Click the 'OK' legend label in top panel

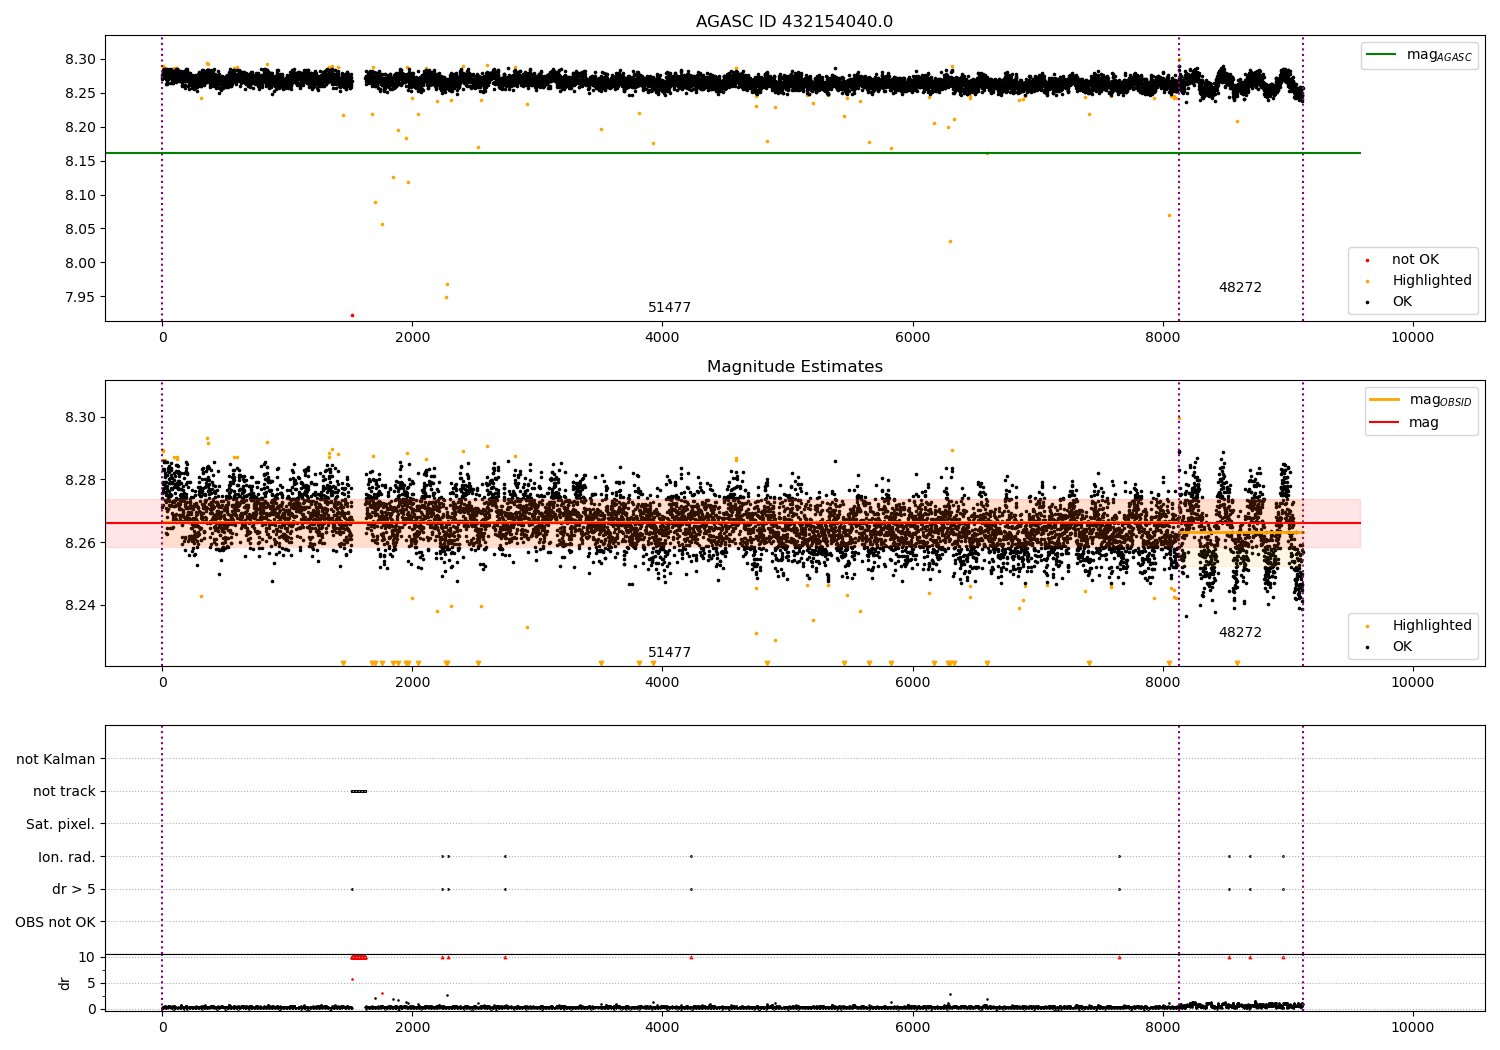click(1402, 302)
